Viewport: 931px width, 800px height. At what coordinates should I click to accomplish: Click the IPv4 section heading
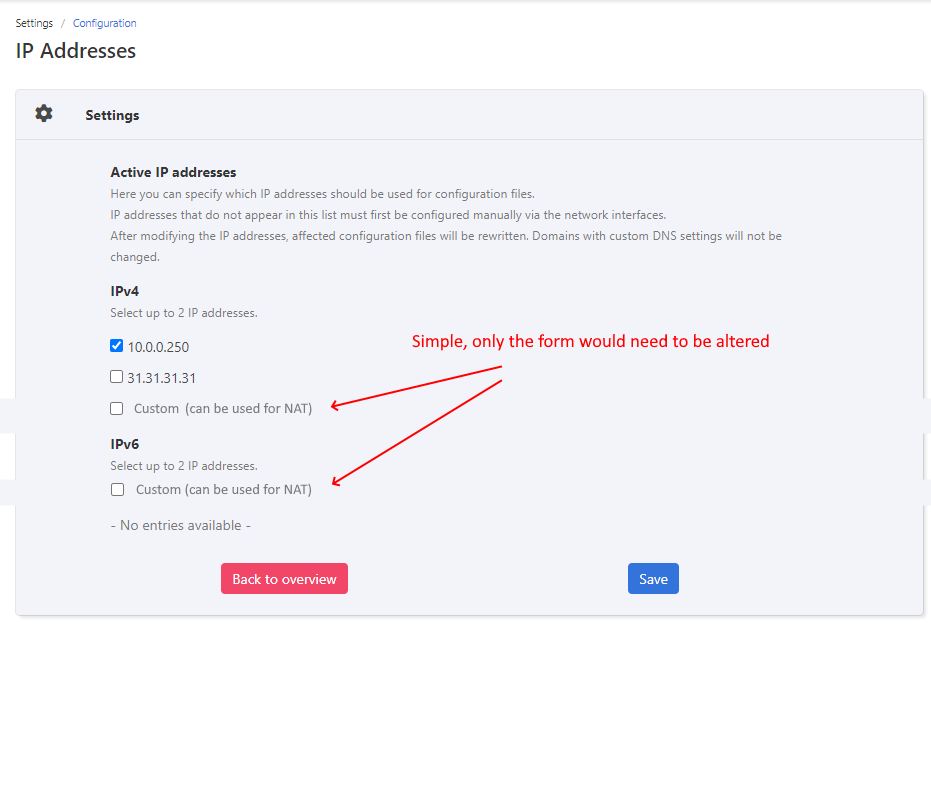click(x=125, y=291)
